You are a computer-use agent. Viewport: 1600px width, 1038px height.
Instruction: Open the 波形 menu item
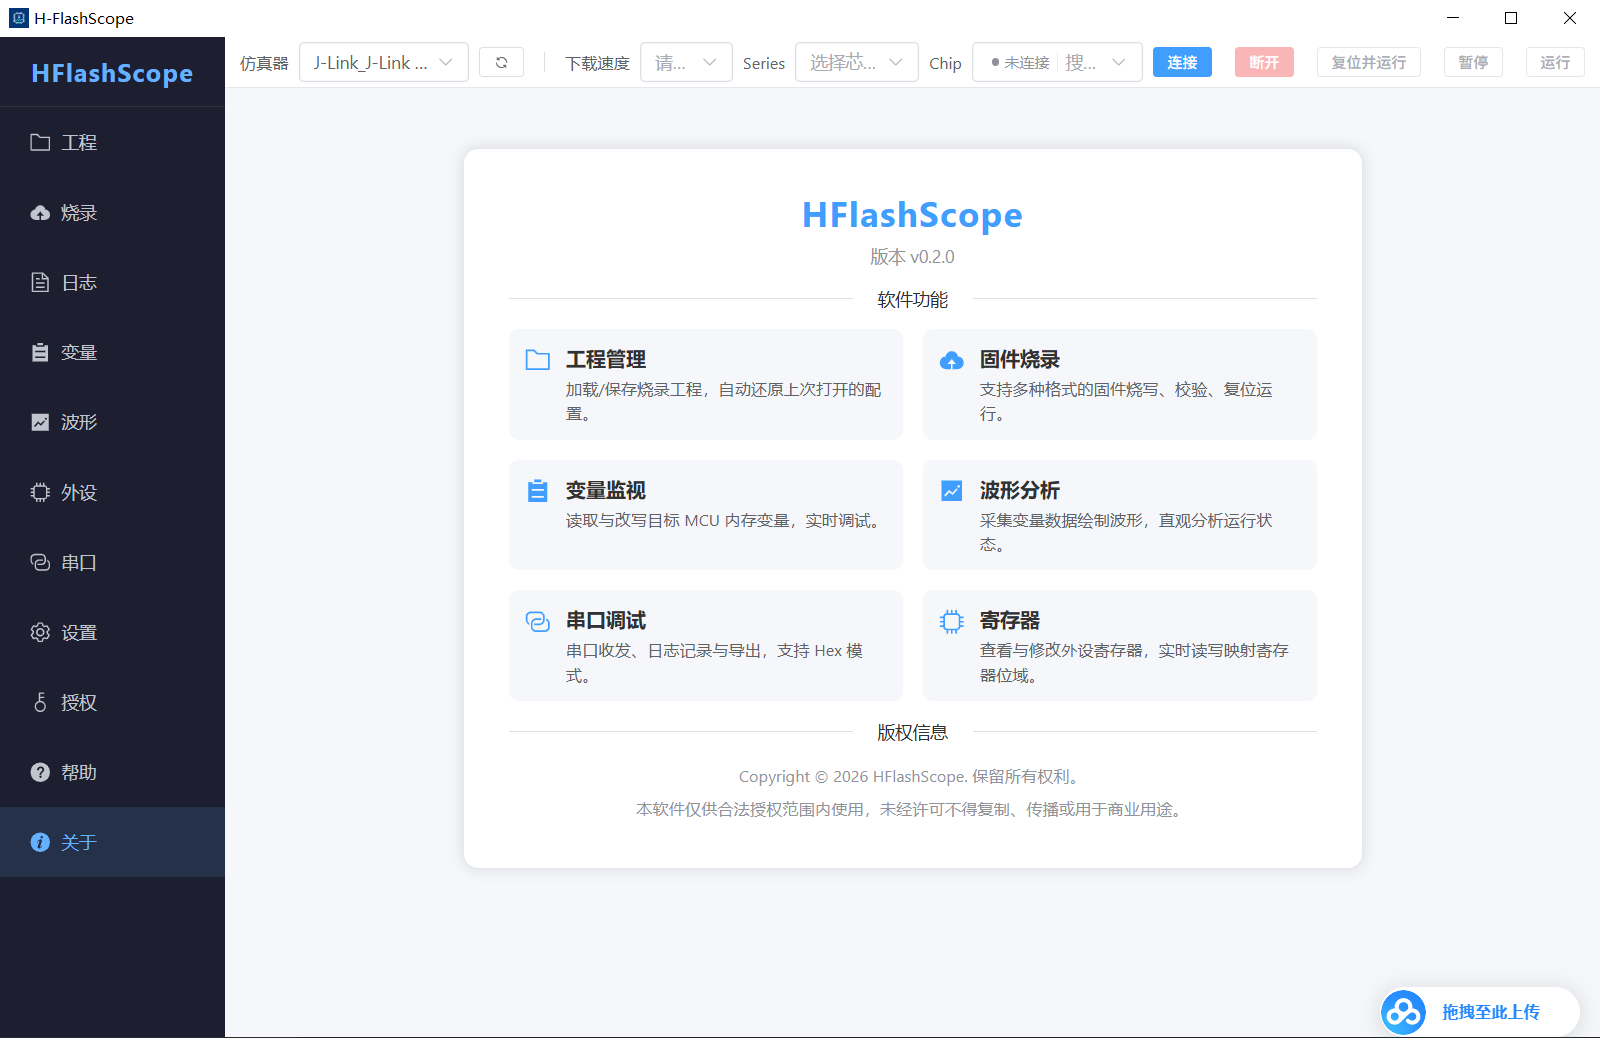(112, 422)
